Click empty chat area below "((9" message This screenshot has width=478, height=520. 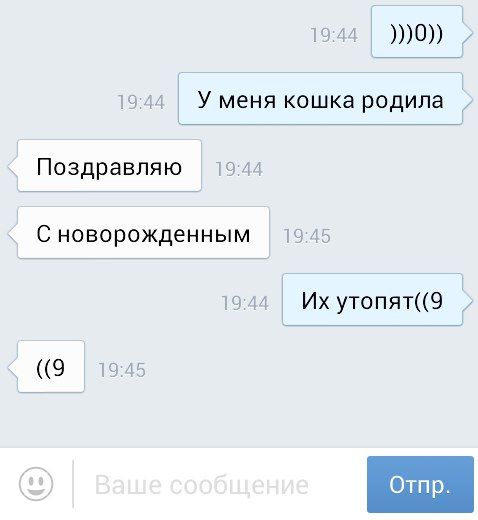[x=239, y=422]
